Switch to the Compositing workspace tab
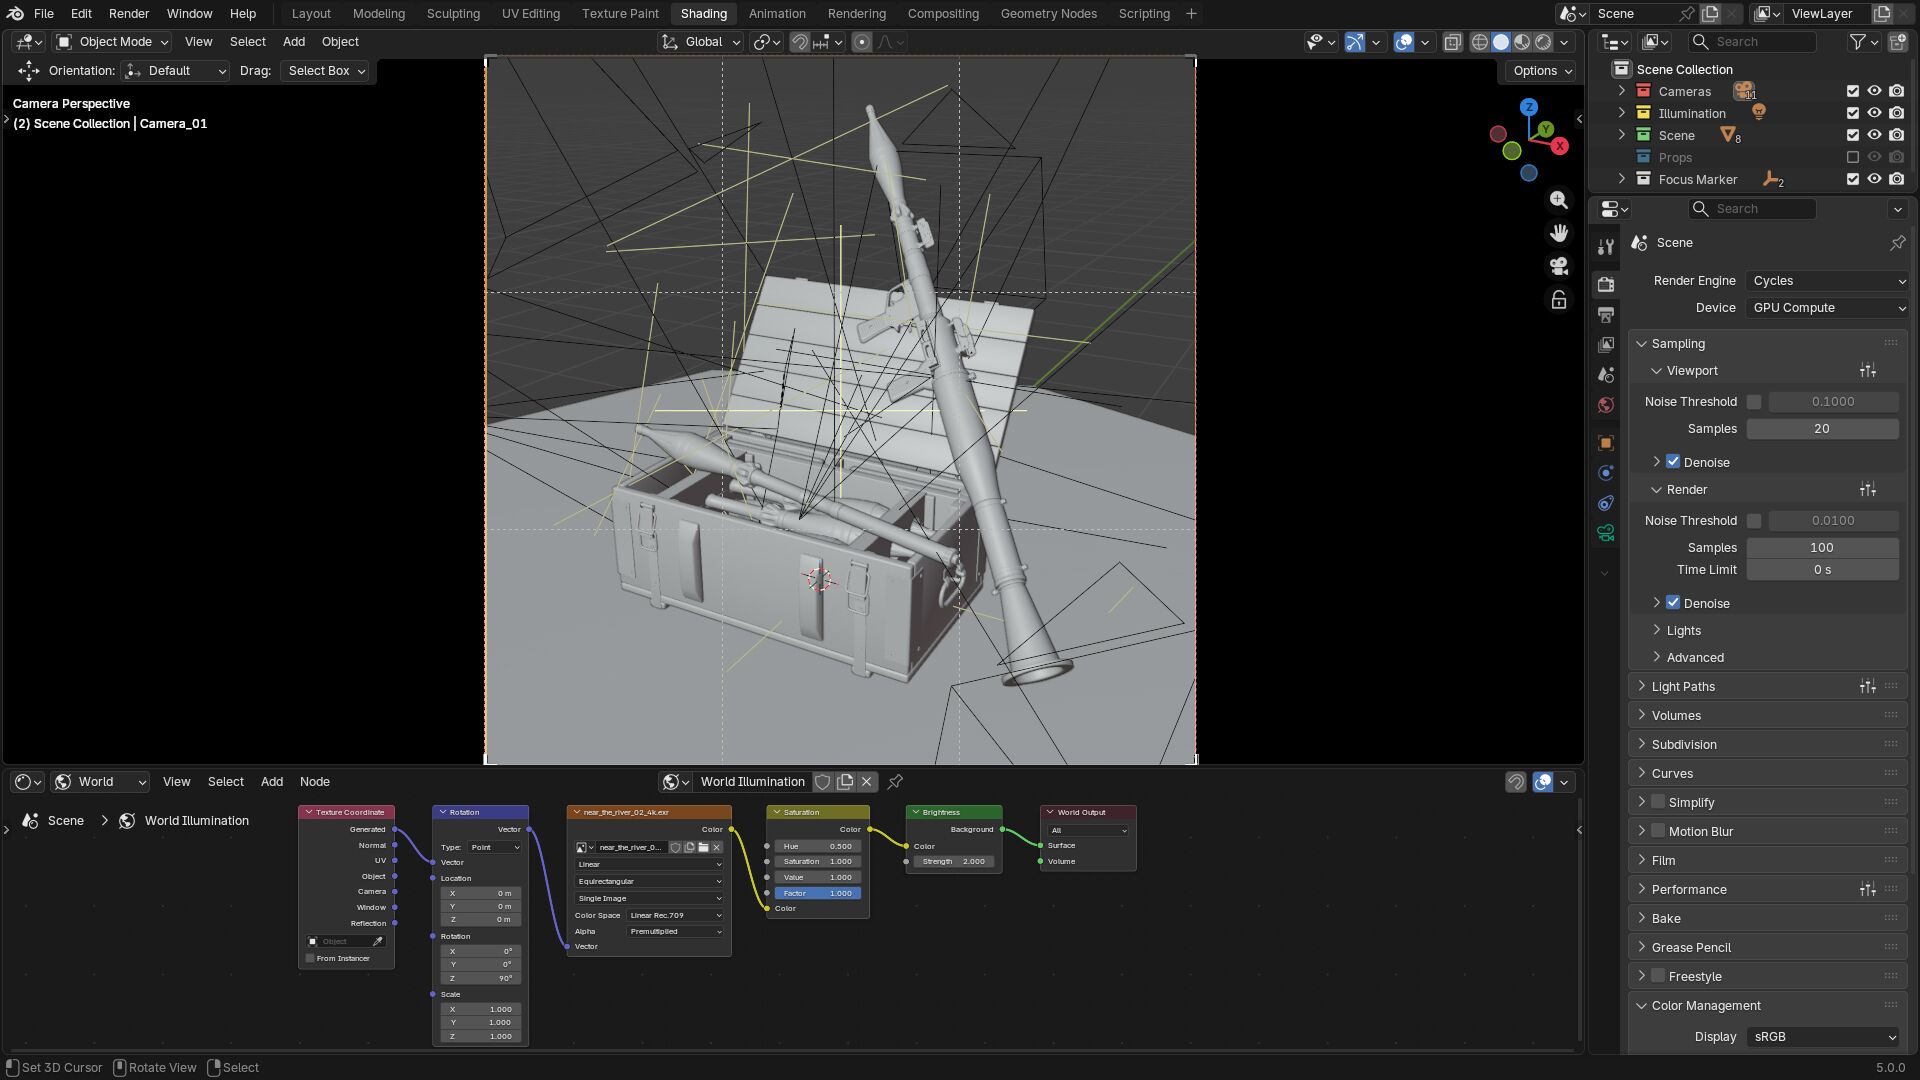Viewport: 1920px width, 1080px height. [942, 14]
